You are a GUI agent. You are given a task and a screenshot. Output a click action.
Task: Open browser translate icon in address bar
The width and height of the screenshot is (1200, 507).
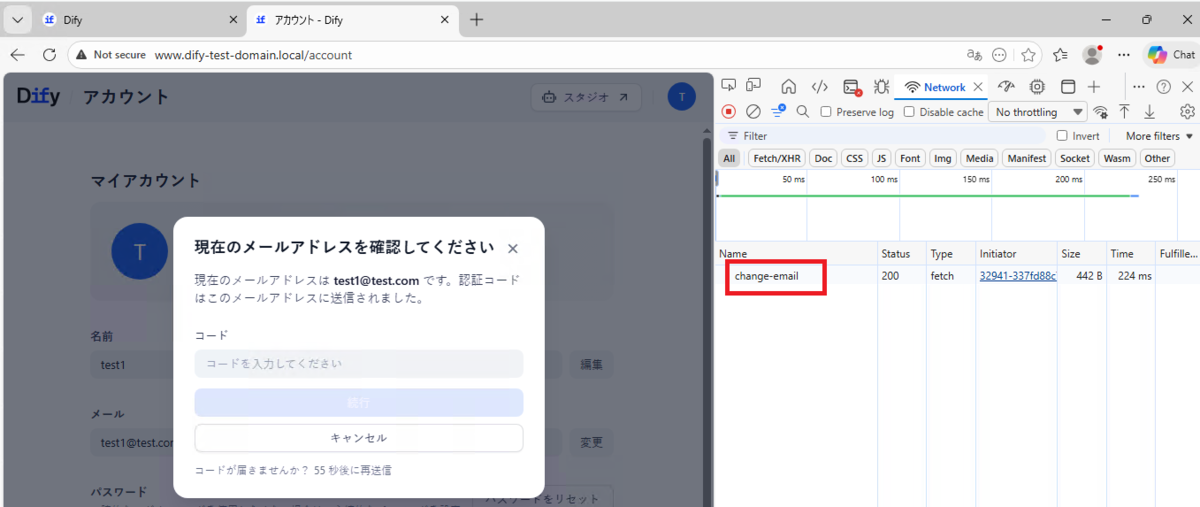tap(974, 55)
